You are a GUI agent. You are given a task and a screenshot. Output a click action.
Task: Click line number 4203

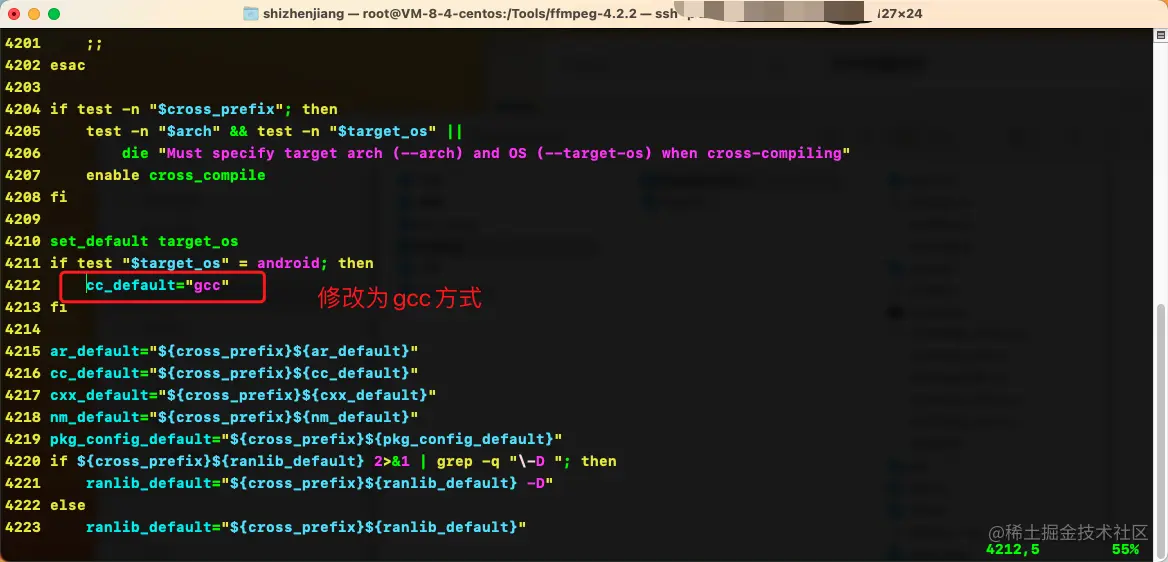point(22,87)
